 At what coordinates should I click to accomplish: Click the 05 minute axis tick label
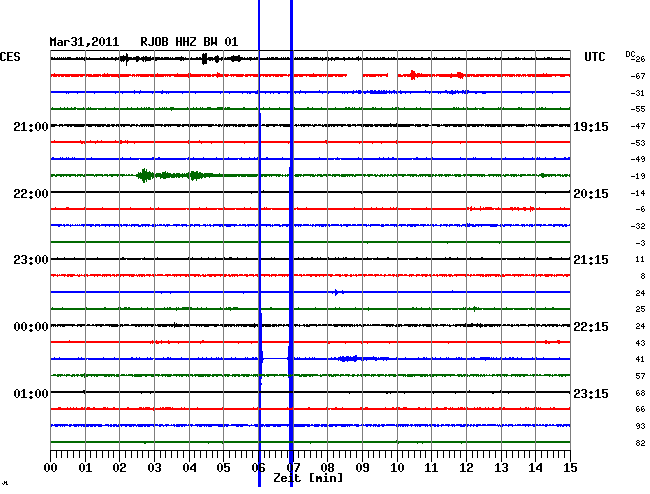coord(223,468)
